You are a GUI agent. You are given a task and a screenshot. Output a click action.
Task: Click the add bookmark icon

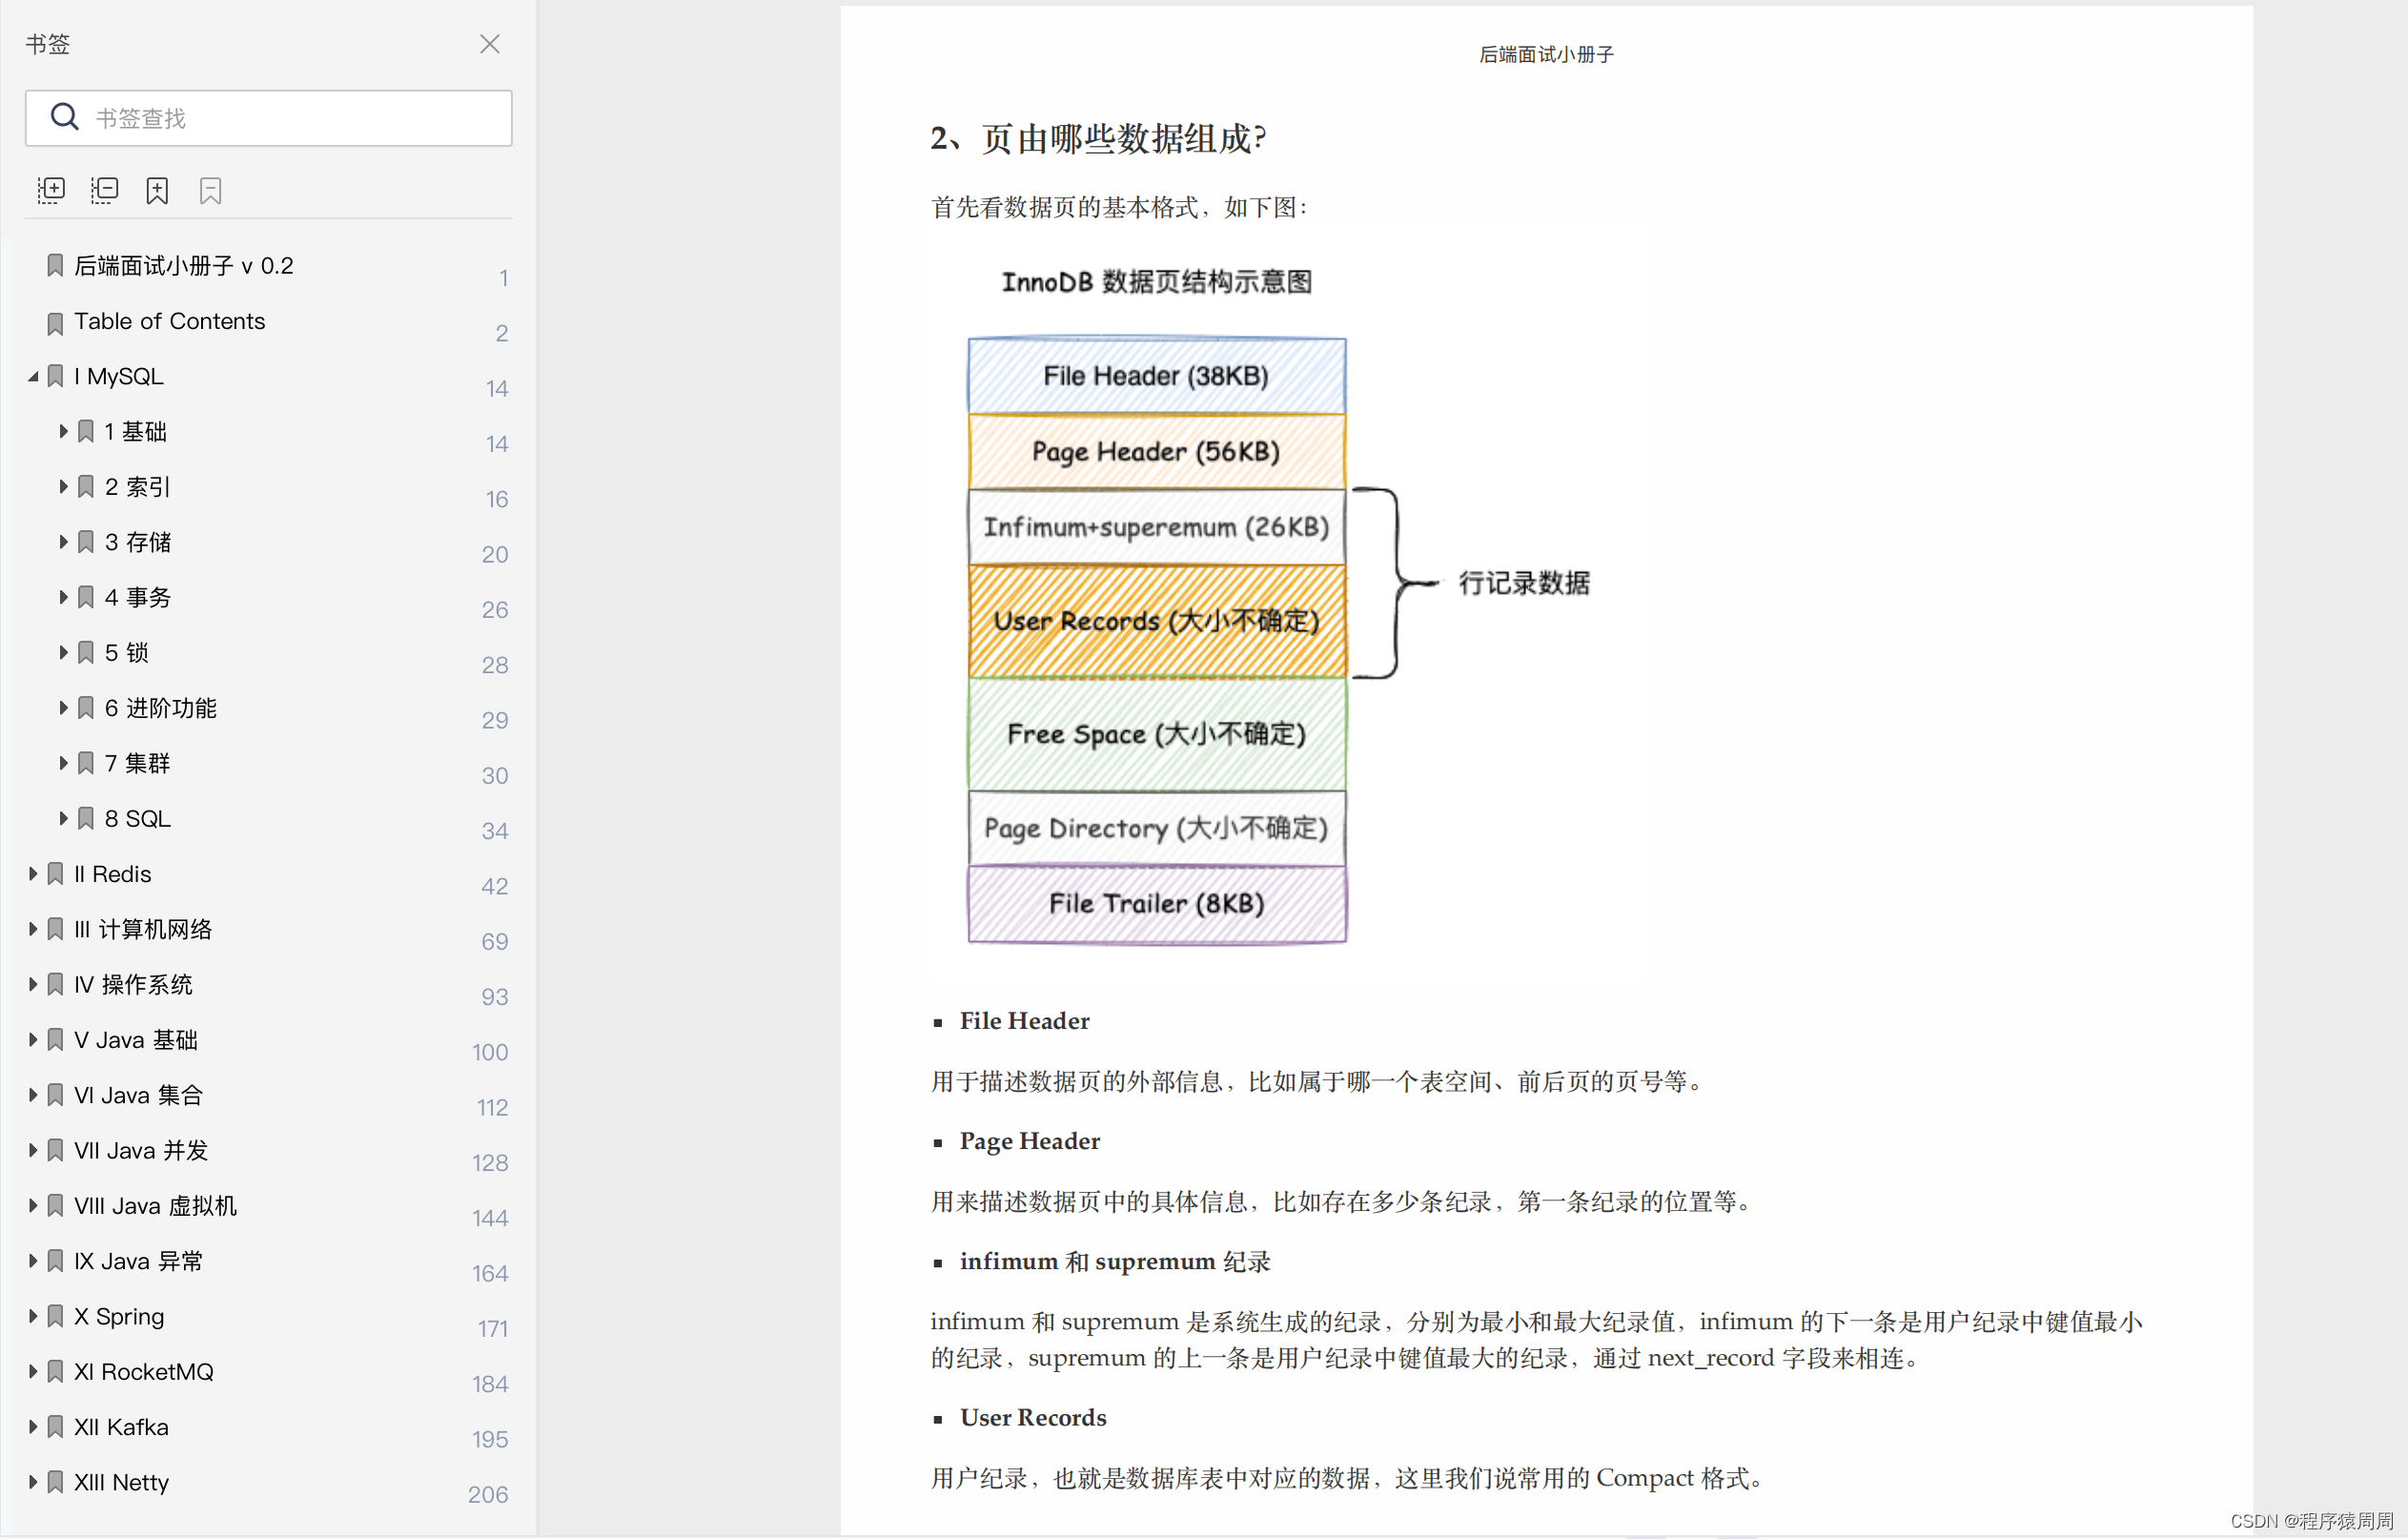157,190
